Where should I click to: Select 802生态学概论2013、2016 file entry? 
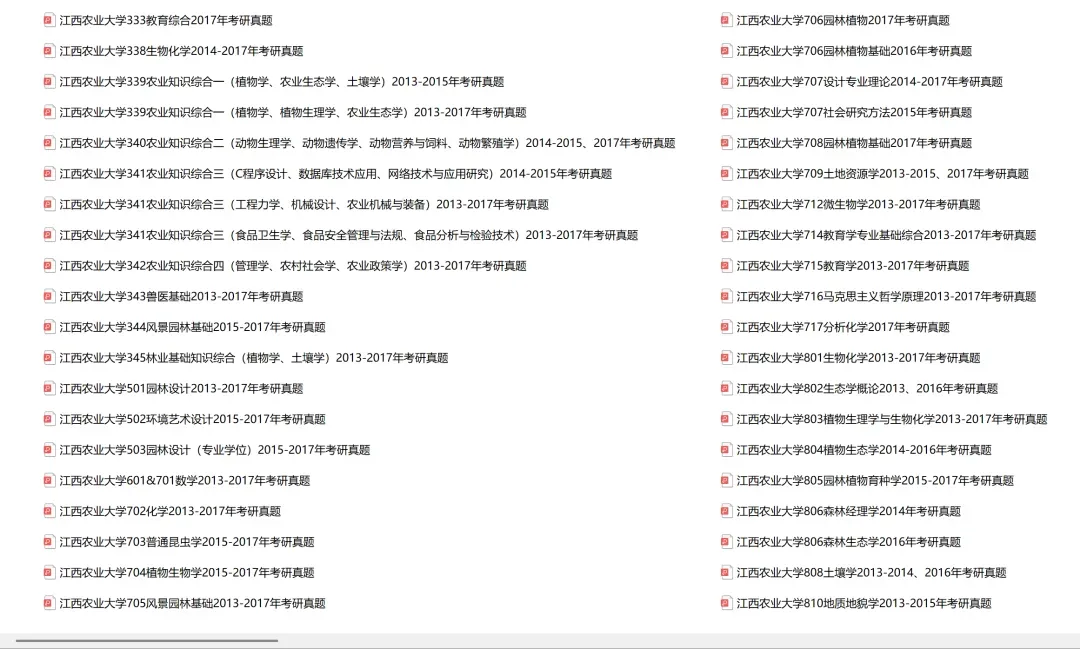(x=867, y=389)
